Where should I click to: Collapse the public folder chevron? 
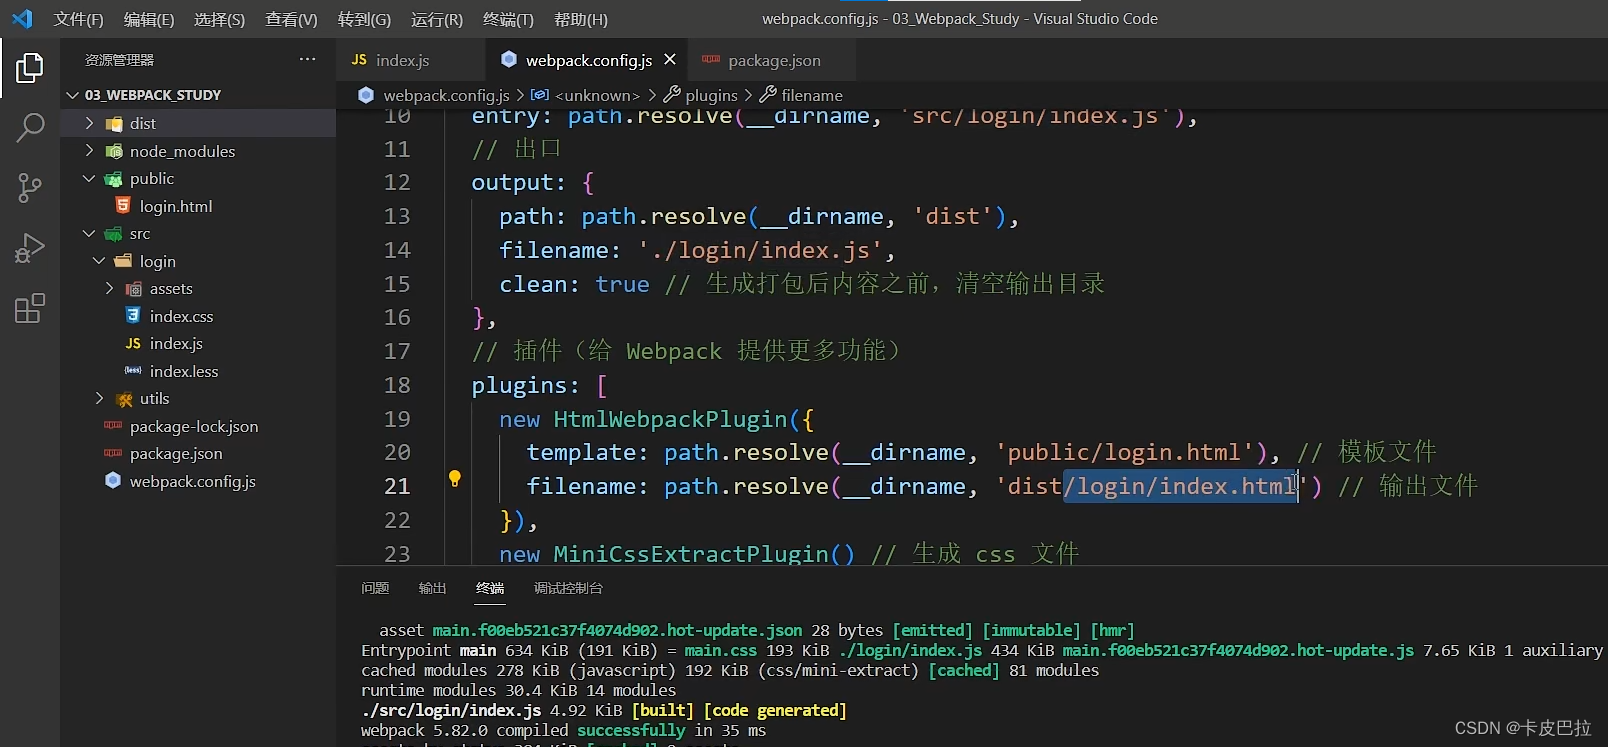click(x=89, y=178)
